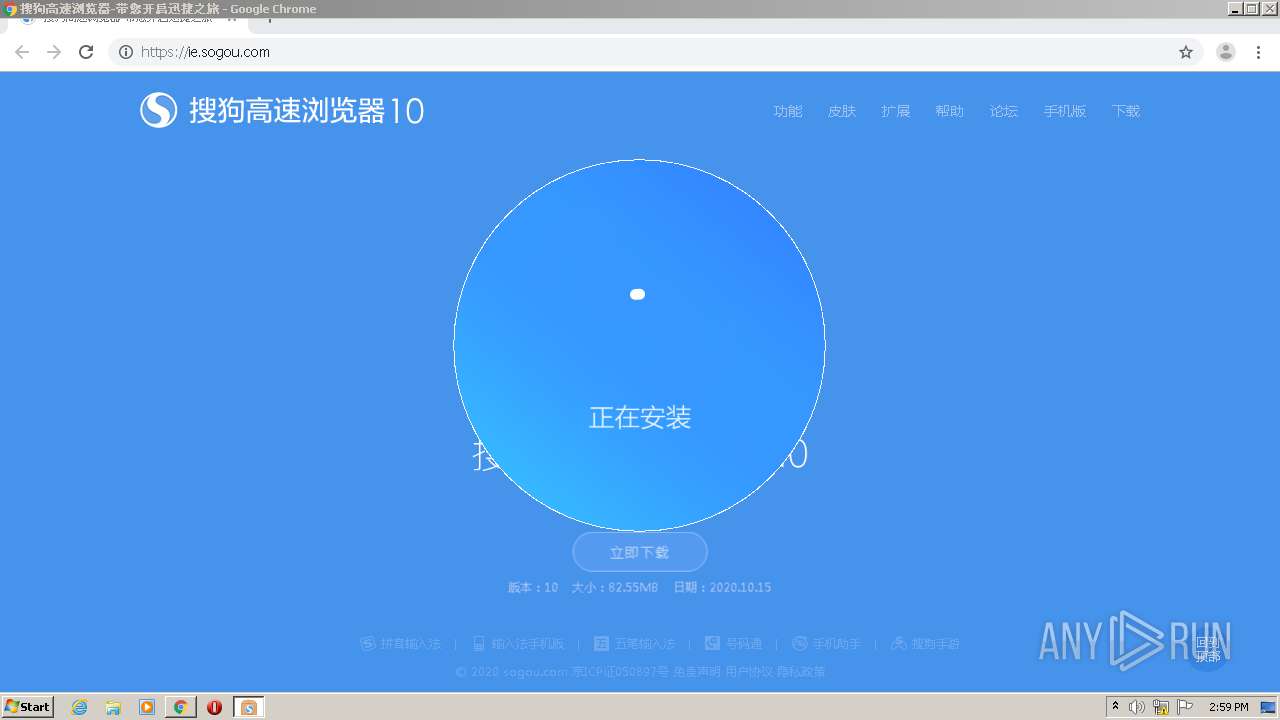The height and width of the screenshot is (720, 1280).
Task: Click the 大小：82.55MB size text
Action: point(614,588)
